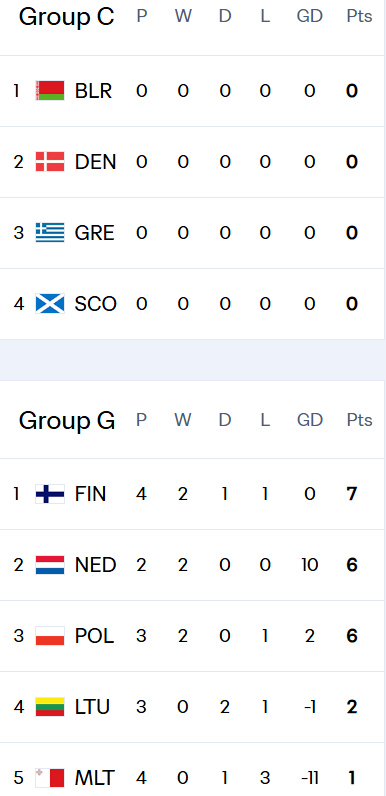This screenshot has height=796, width=386.
Task: Click the Group G heading
Action: point(67,420)
